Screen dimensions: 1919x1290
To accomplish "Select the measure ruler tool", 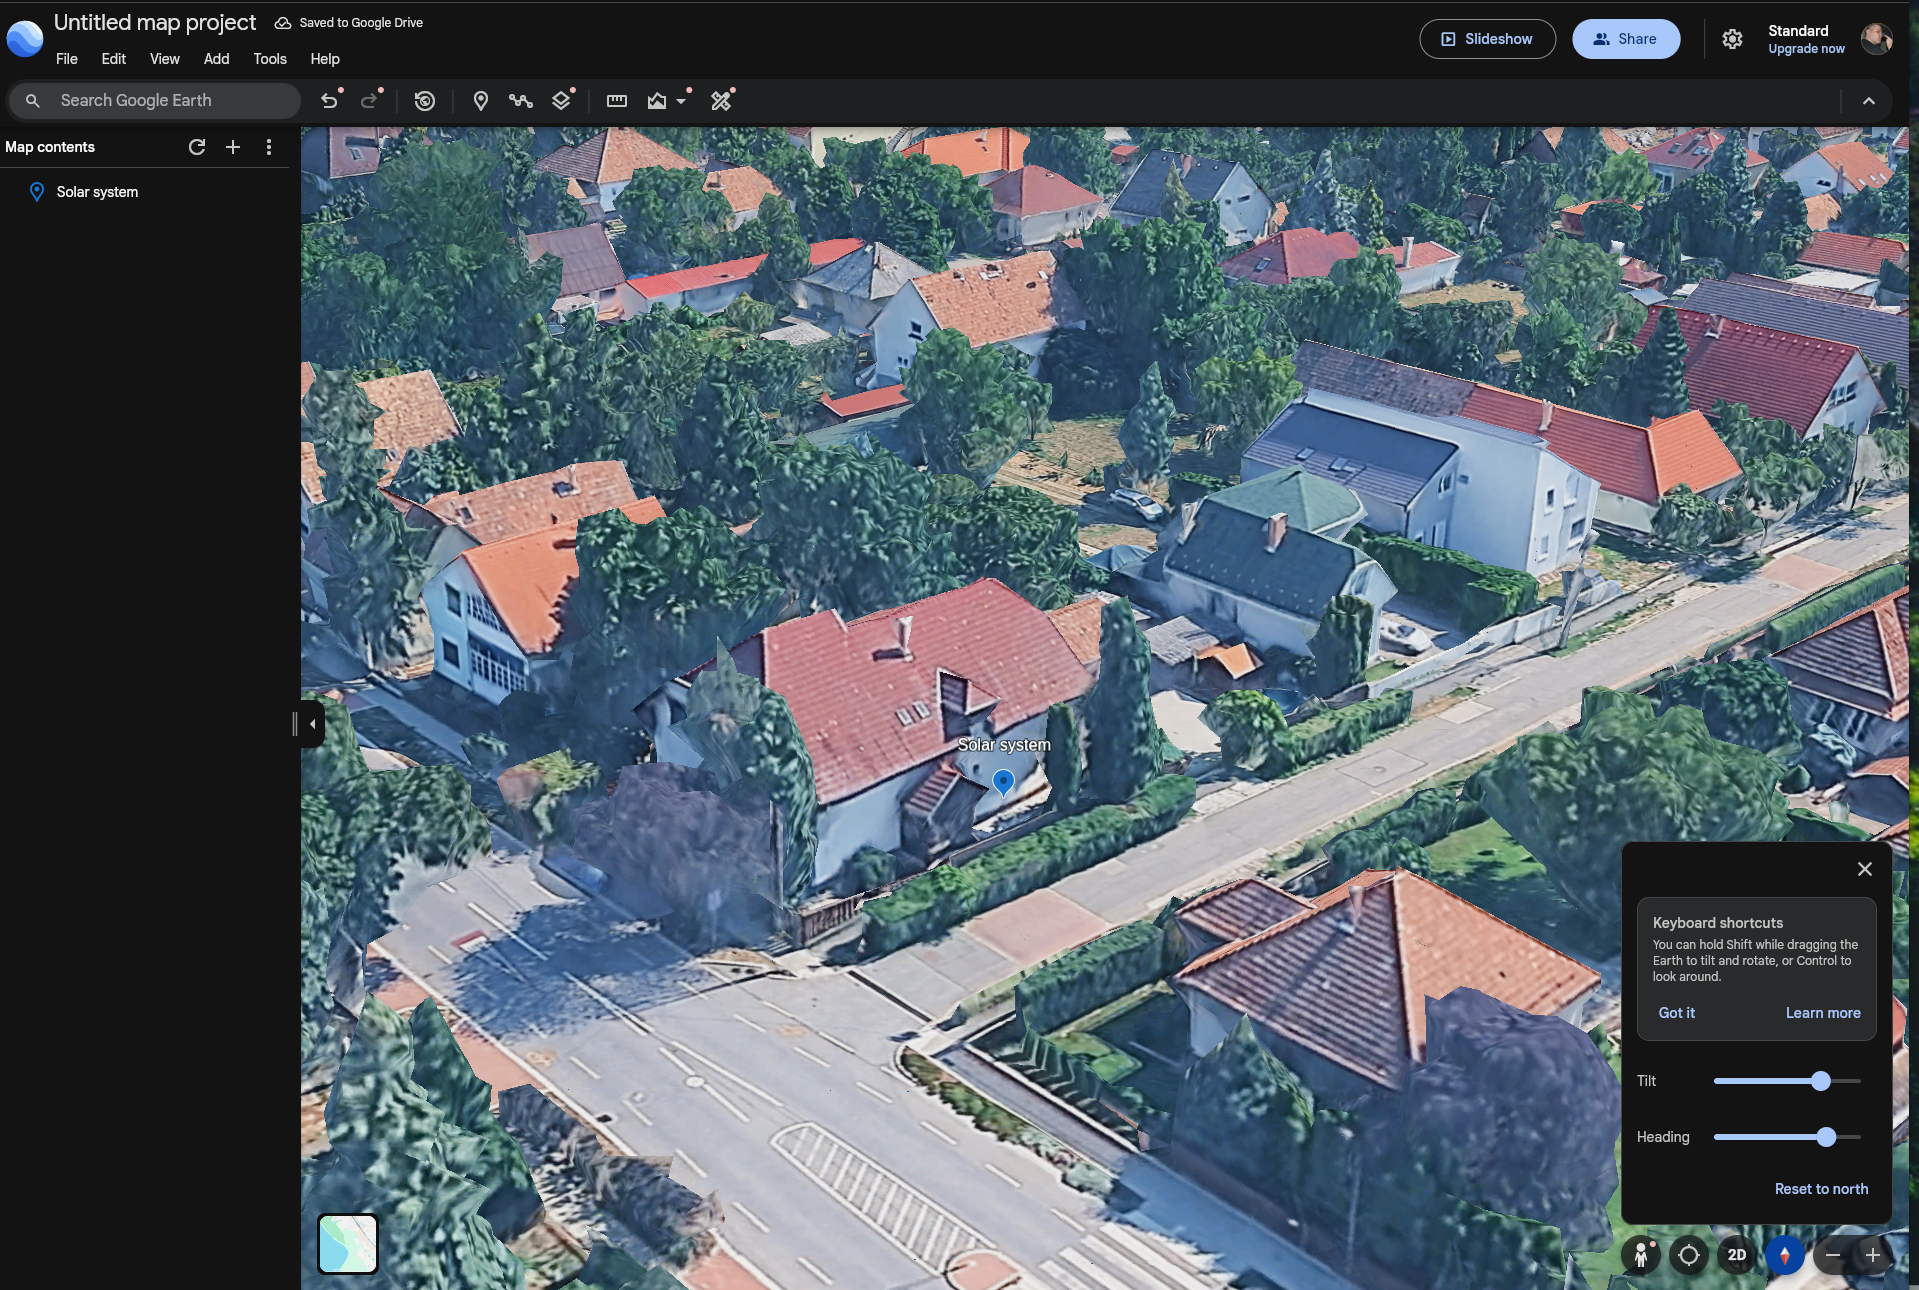I will 617,100.
